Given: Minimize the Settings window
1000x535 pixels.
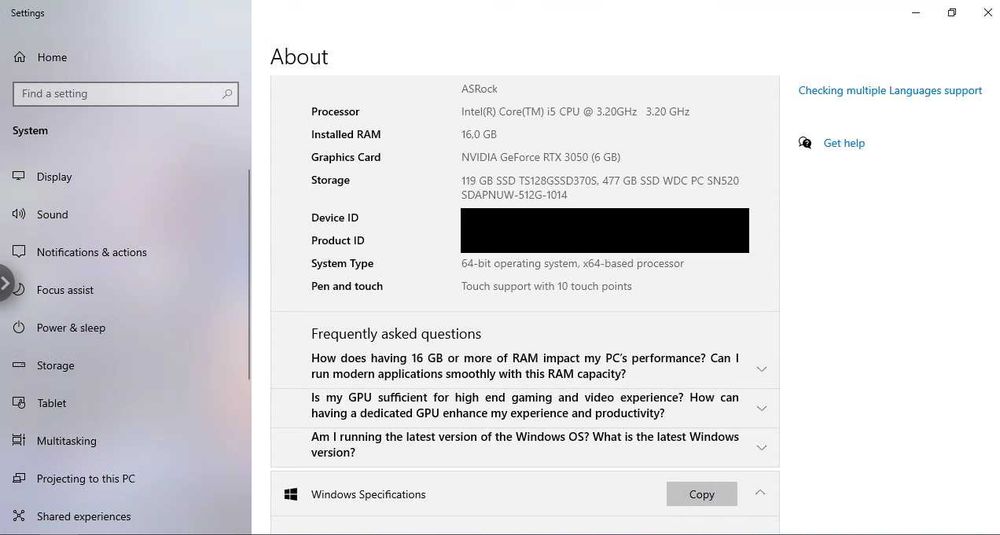Looking at the screenshot, I should tap(916, 12).
